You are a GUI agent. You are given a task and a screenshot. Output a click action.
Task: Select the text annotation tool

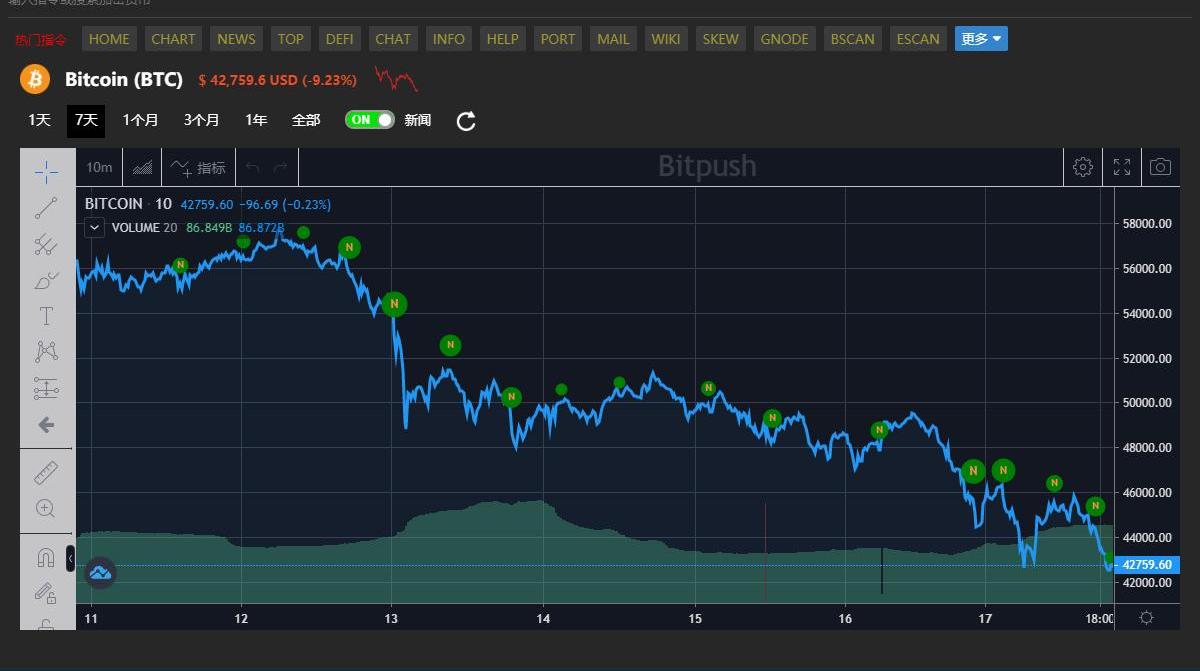(46, 316)
